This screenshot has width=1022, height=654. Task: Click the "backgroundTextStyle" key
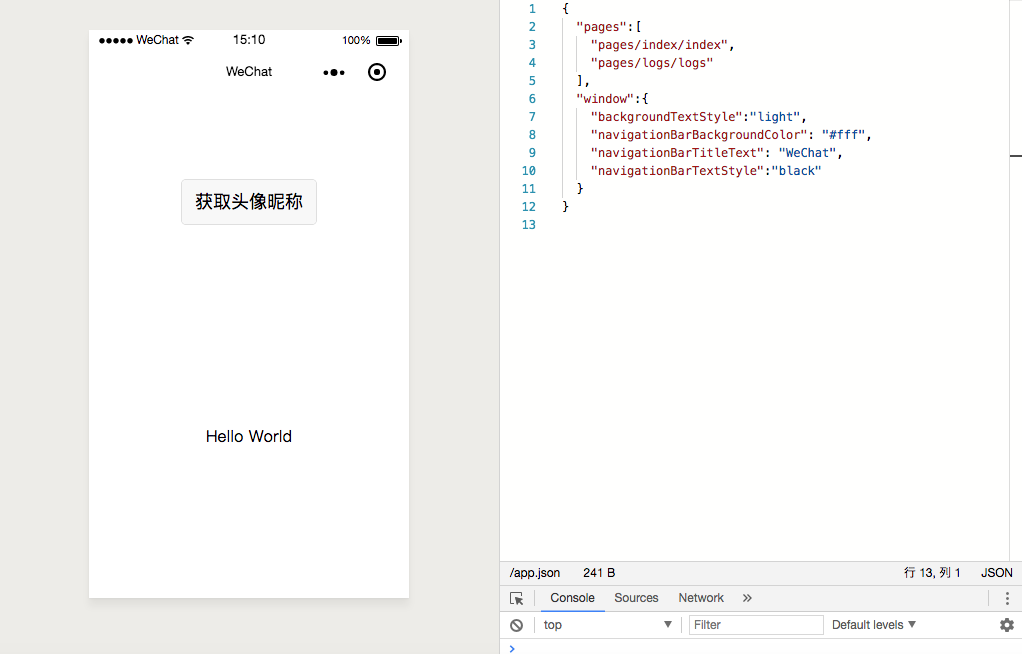(x=666, y=117)
